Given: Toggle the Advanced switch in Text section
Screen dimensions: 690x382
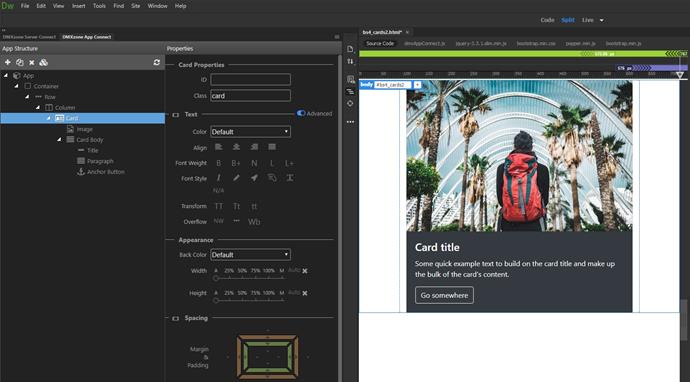Looking at the screenshot, I should (x=301, y=113).
